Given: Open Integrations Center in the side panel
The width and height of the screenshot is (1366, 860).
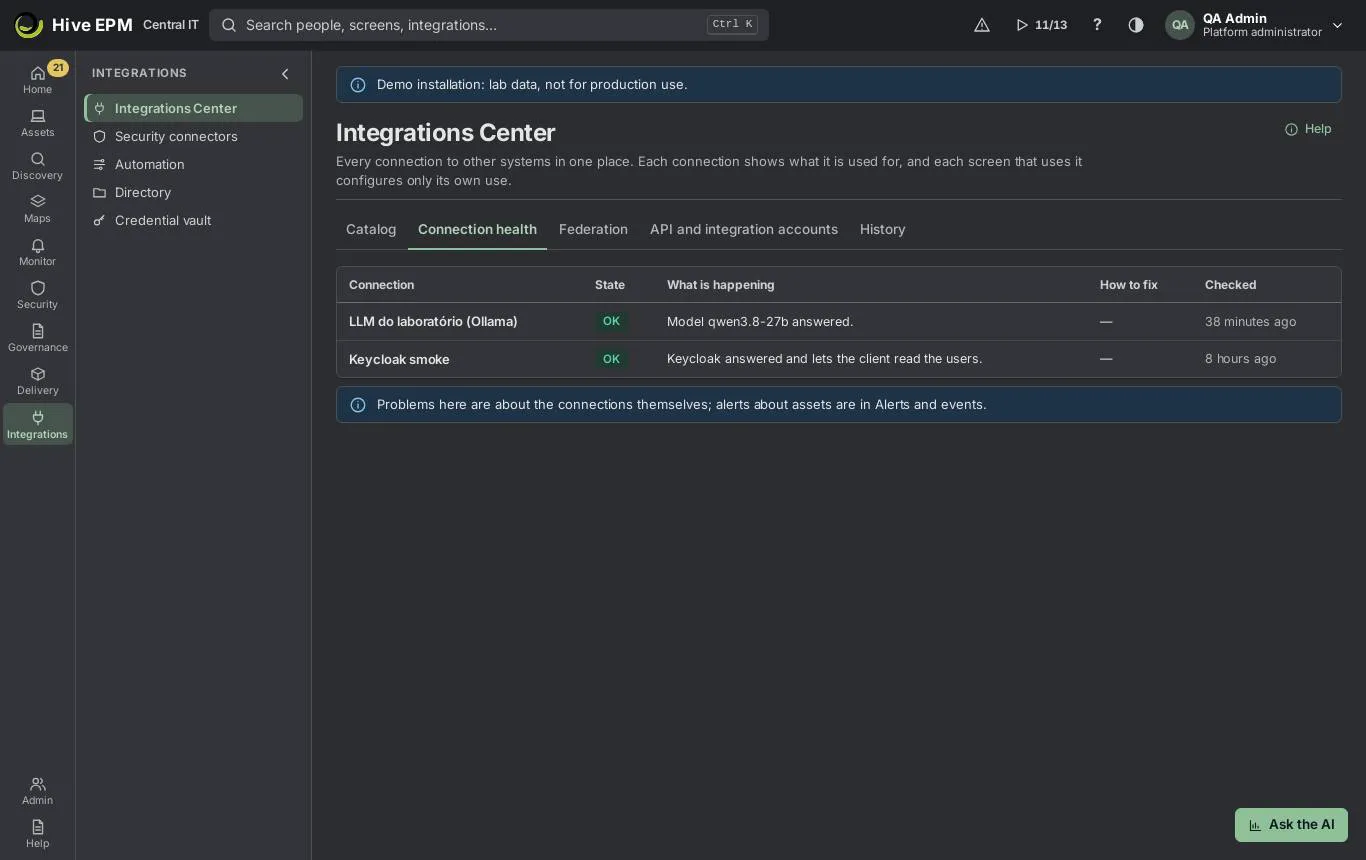Looking at the screenshot, I should pos(193,108).
